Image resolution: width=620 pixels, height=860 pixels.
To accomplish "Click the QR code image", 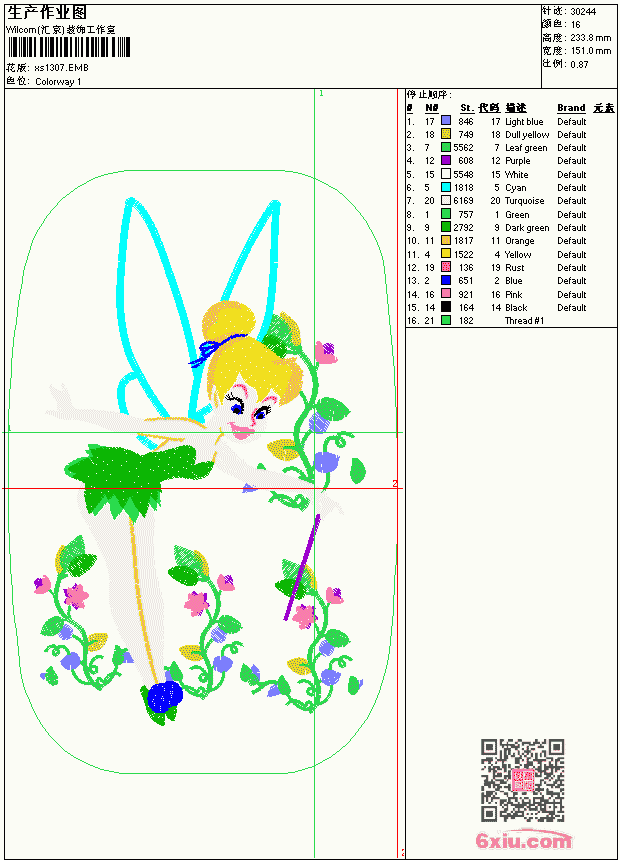I will point(523,779).
